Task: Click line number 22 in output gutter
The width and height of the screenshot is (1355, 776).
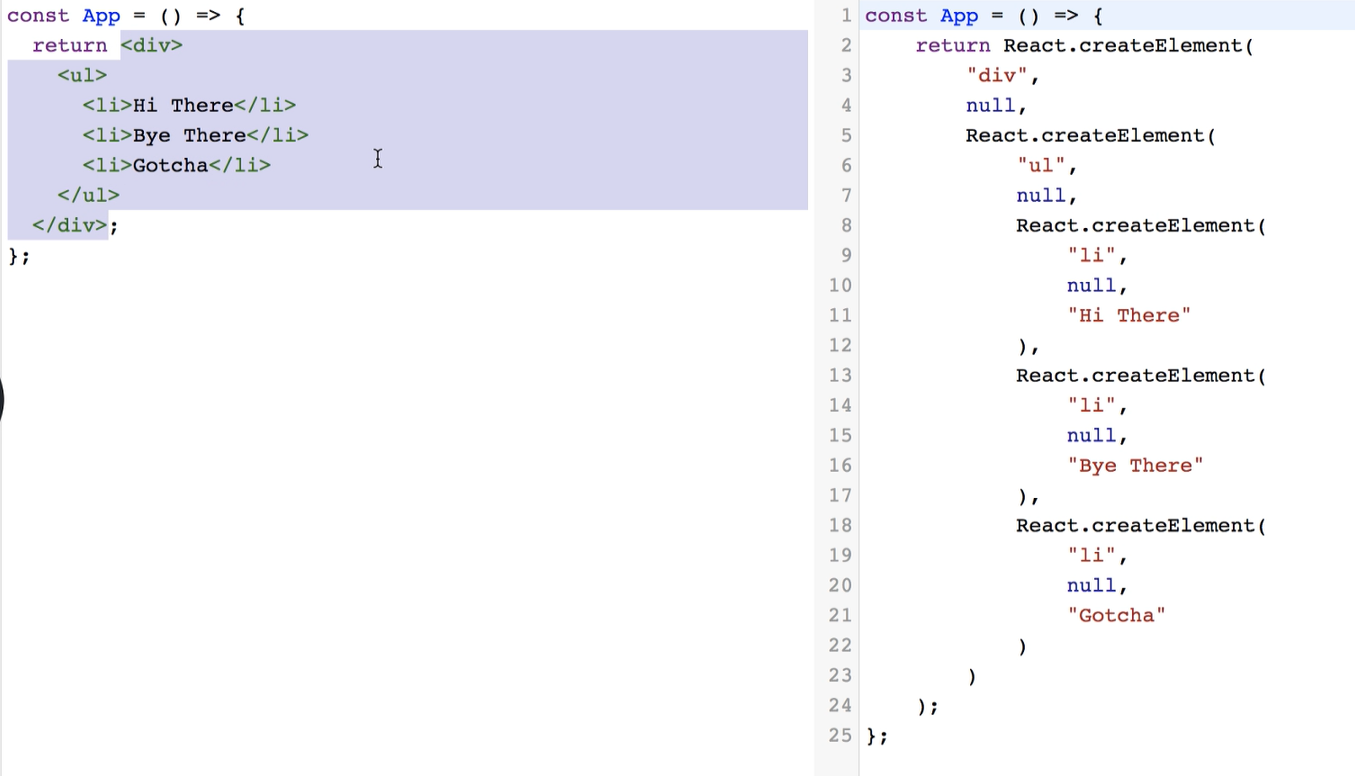Action: [840, 645]
